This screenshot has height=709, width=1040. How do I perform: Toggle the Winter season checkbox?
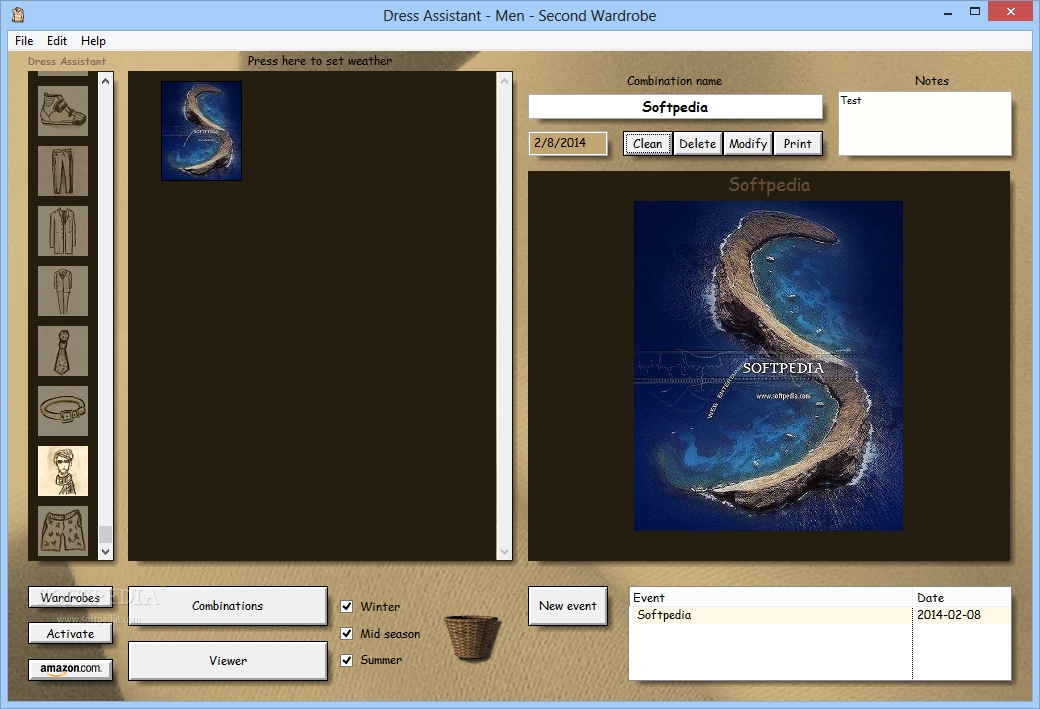[x=346, y=606]
